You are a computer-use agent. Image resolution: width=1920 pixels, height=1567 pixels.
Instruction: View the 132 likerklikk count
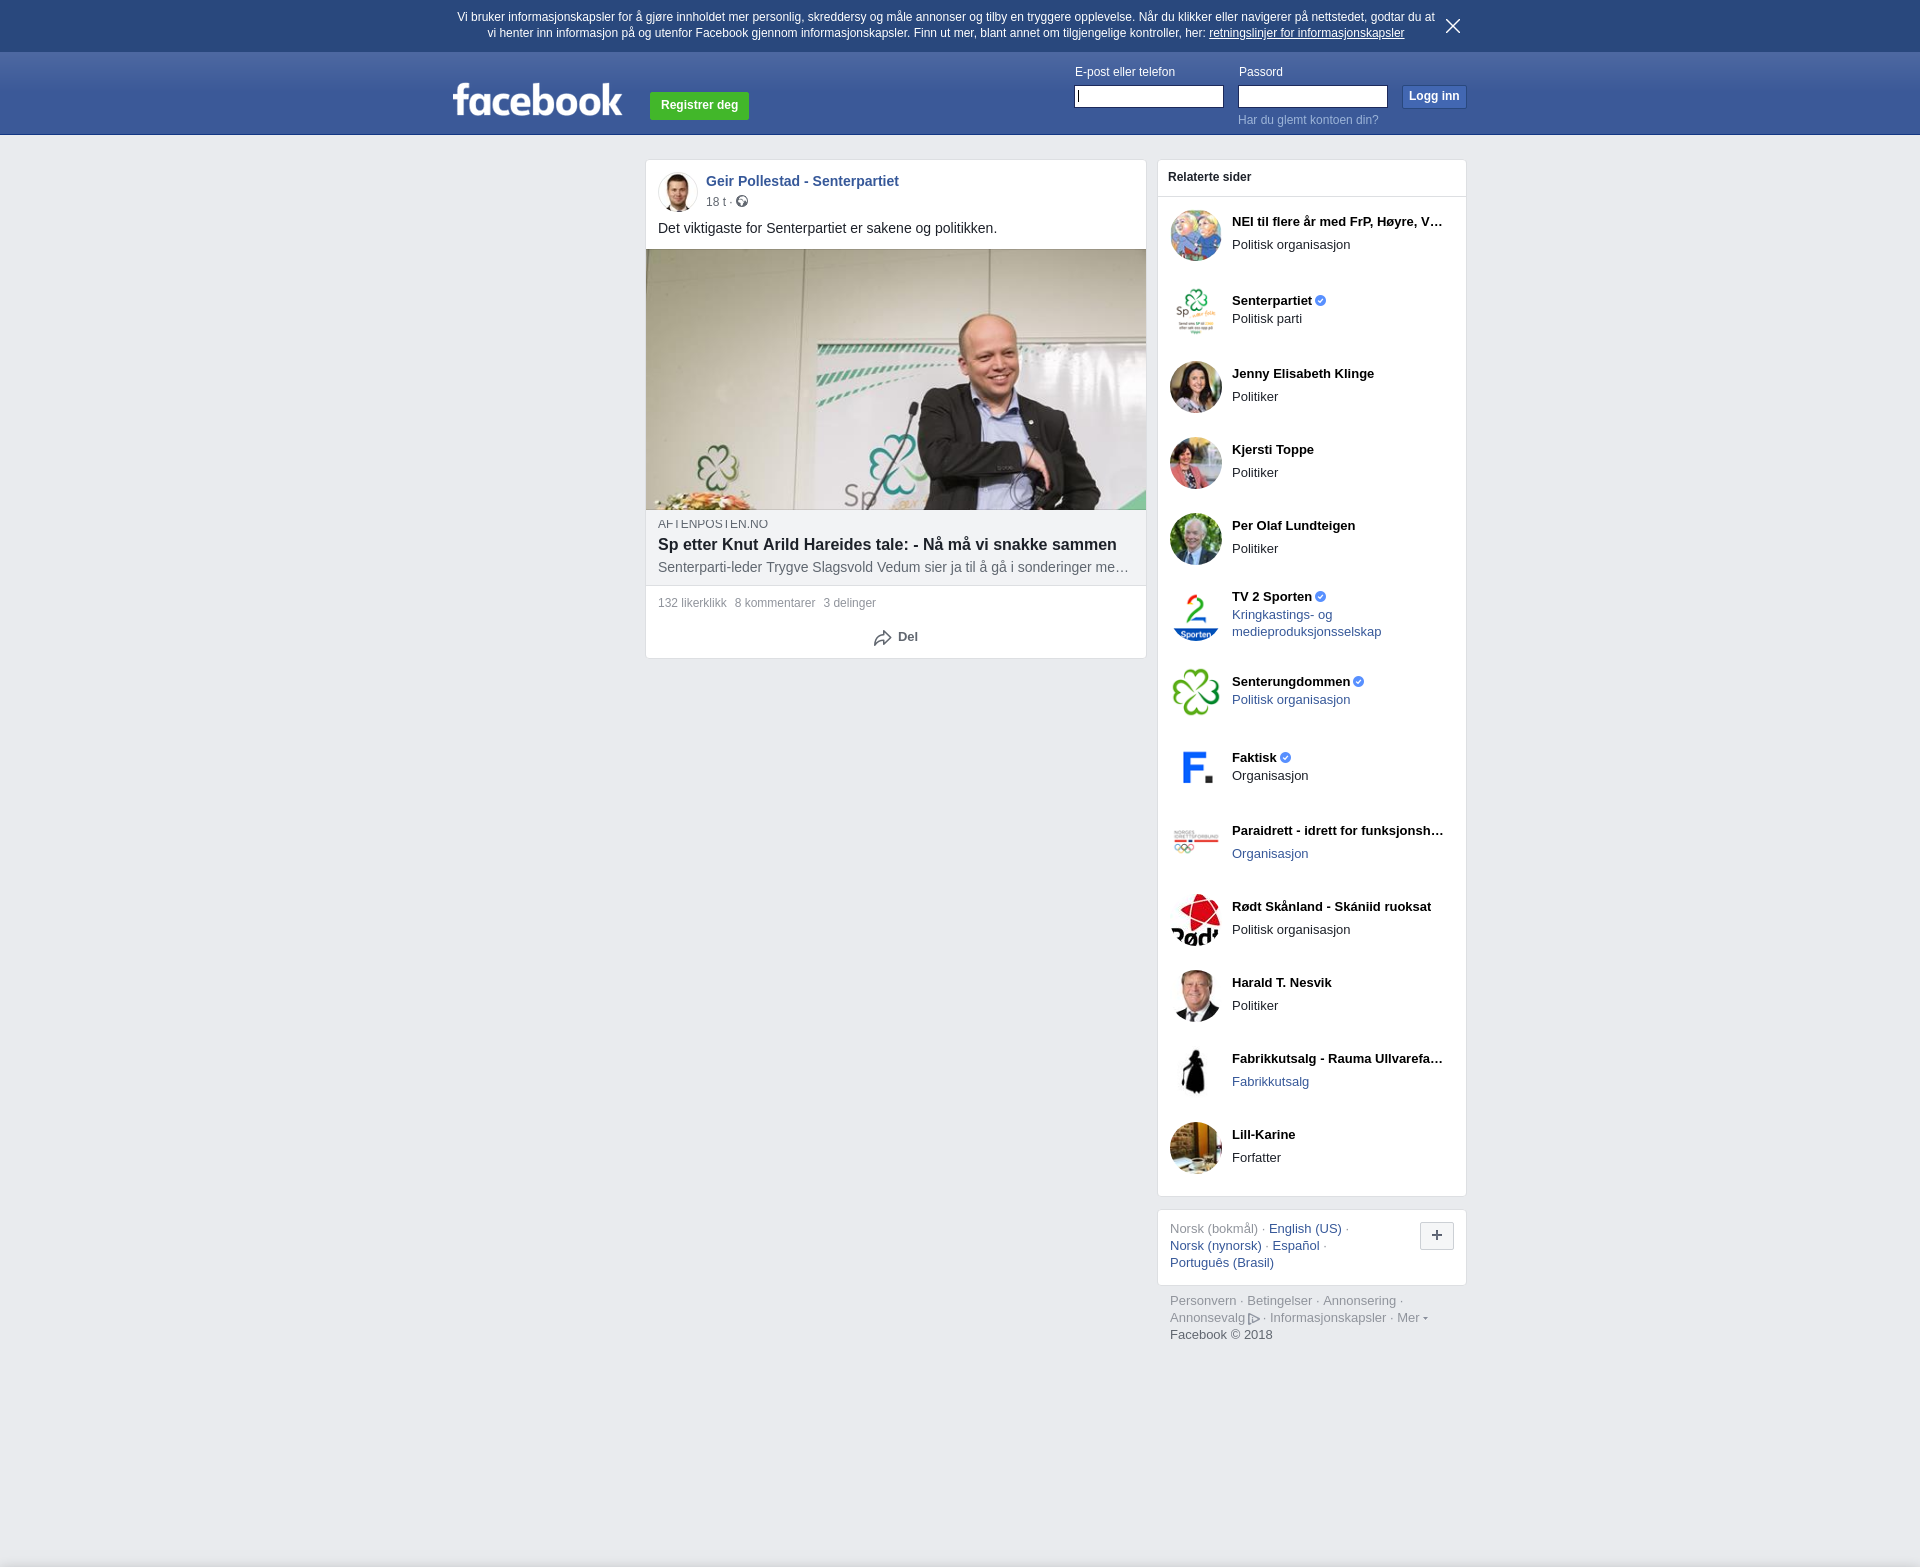692,603
